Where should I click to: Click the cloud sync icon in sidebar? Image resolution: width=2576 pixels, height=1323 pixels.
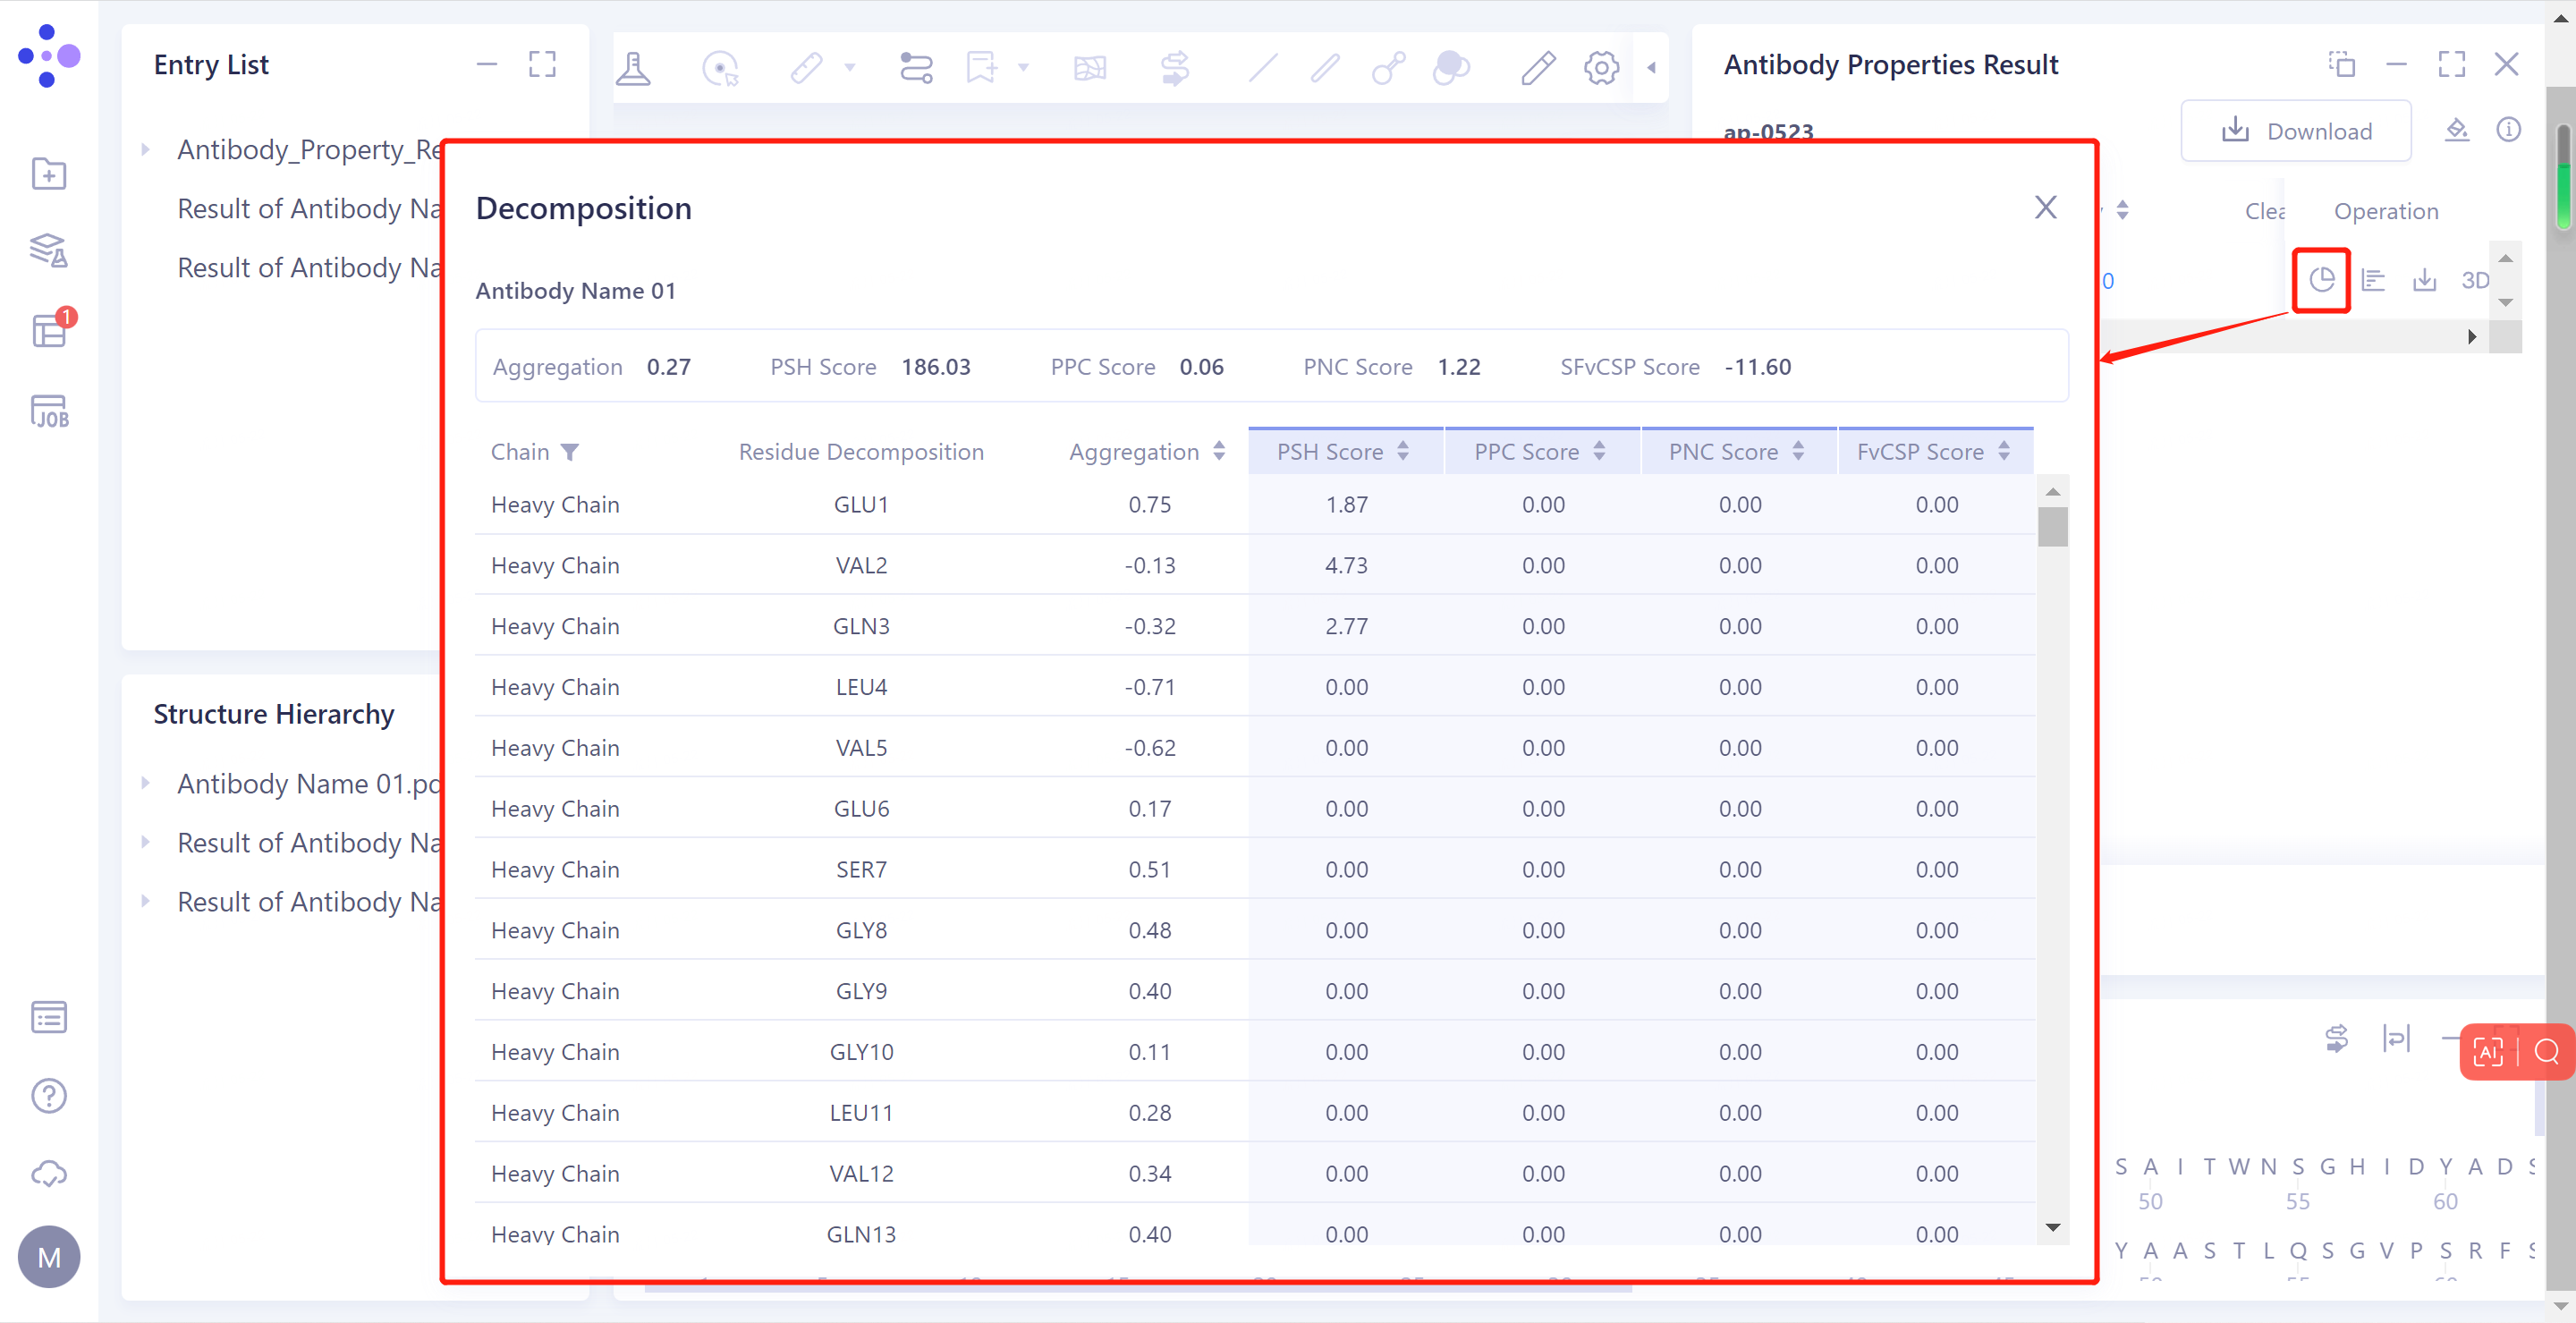click(49, 1174)
